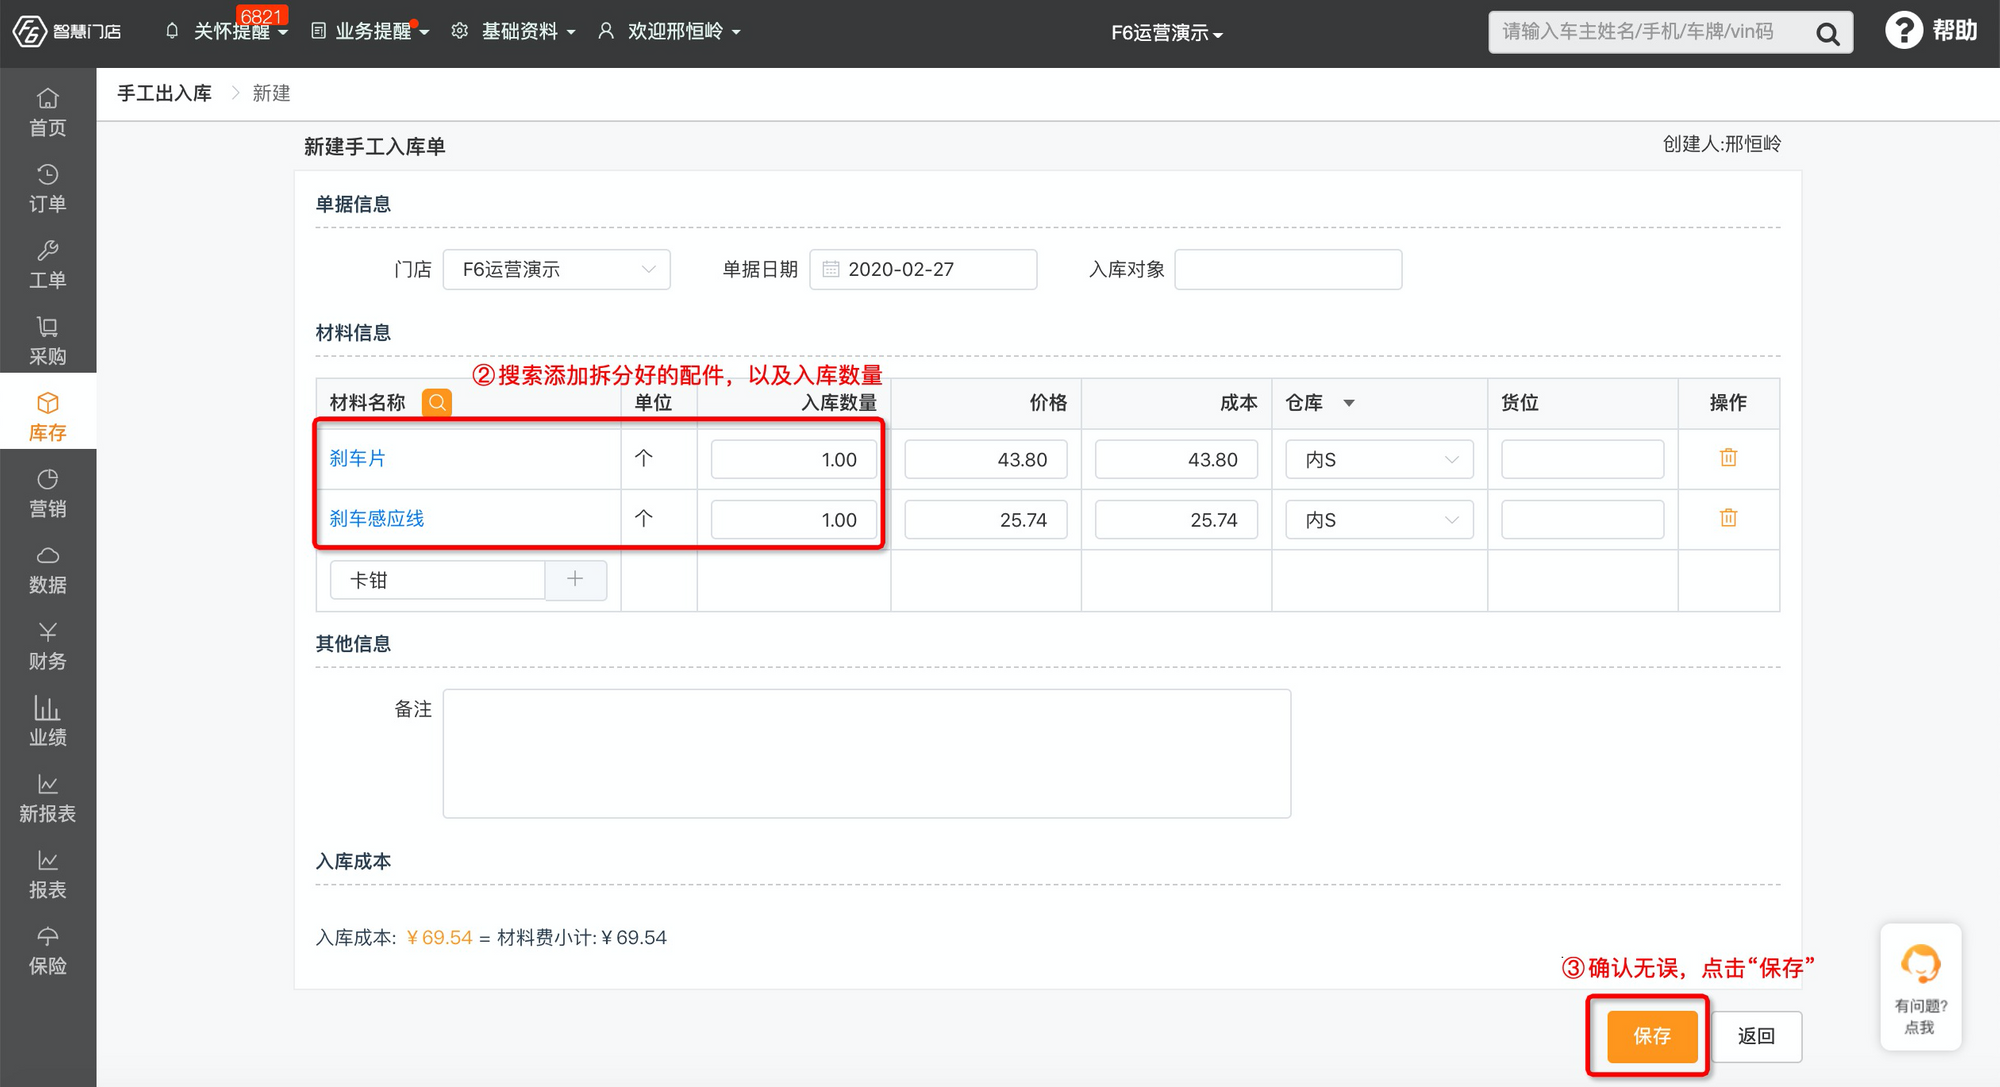This screenshot has width=2000, height=1087.
Task: Open the 有问题?点我 support widget
Action: pos(1920,987)
